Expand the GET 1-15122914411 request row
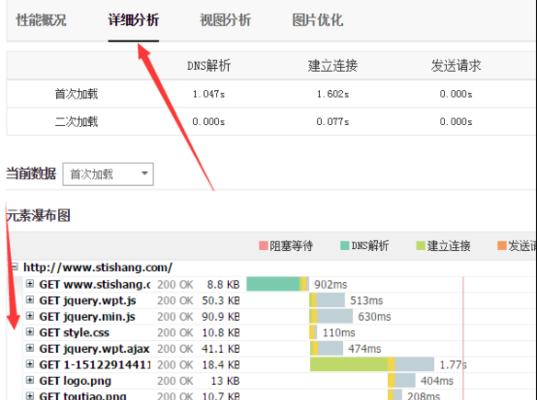 pos(30,364)
